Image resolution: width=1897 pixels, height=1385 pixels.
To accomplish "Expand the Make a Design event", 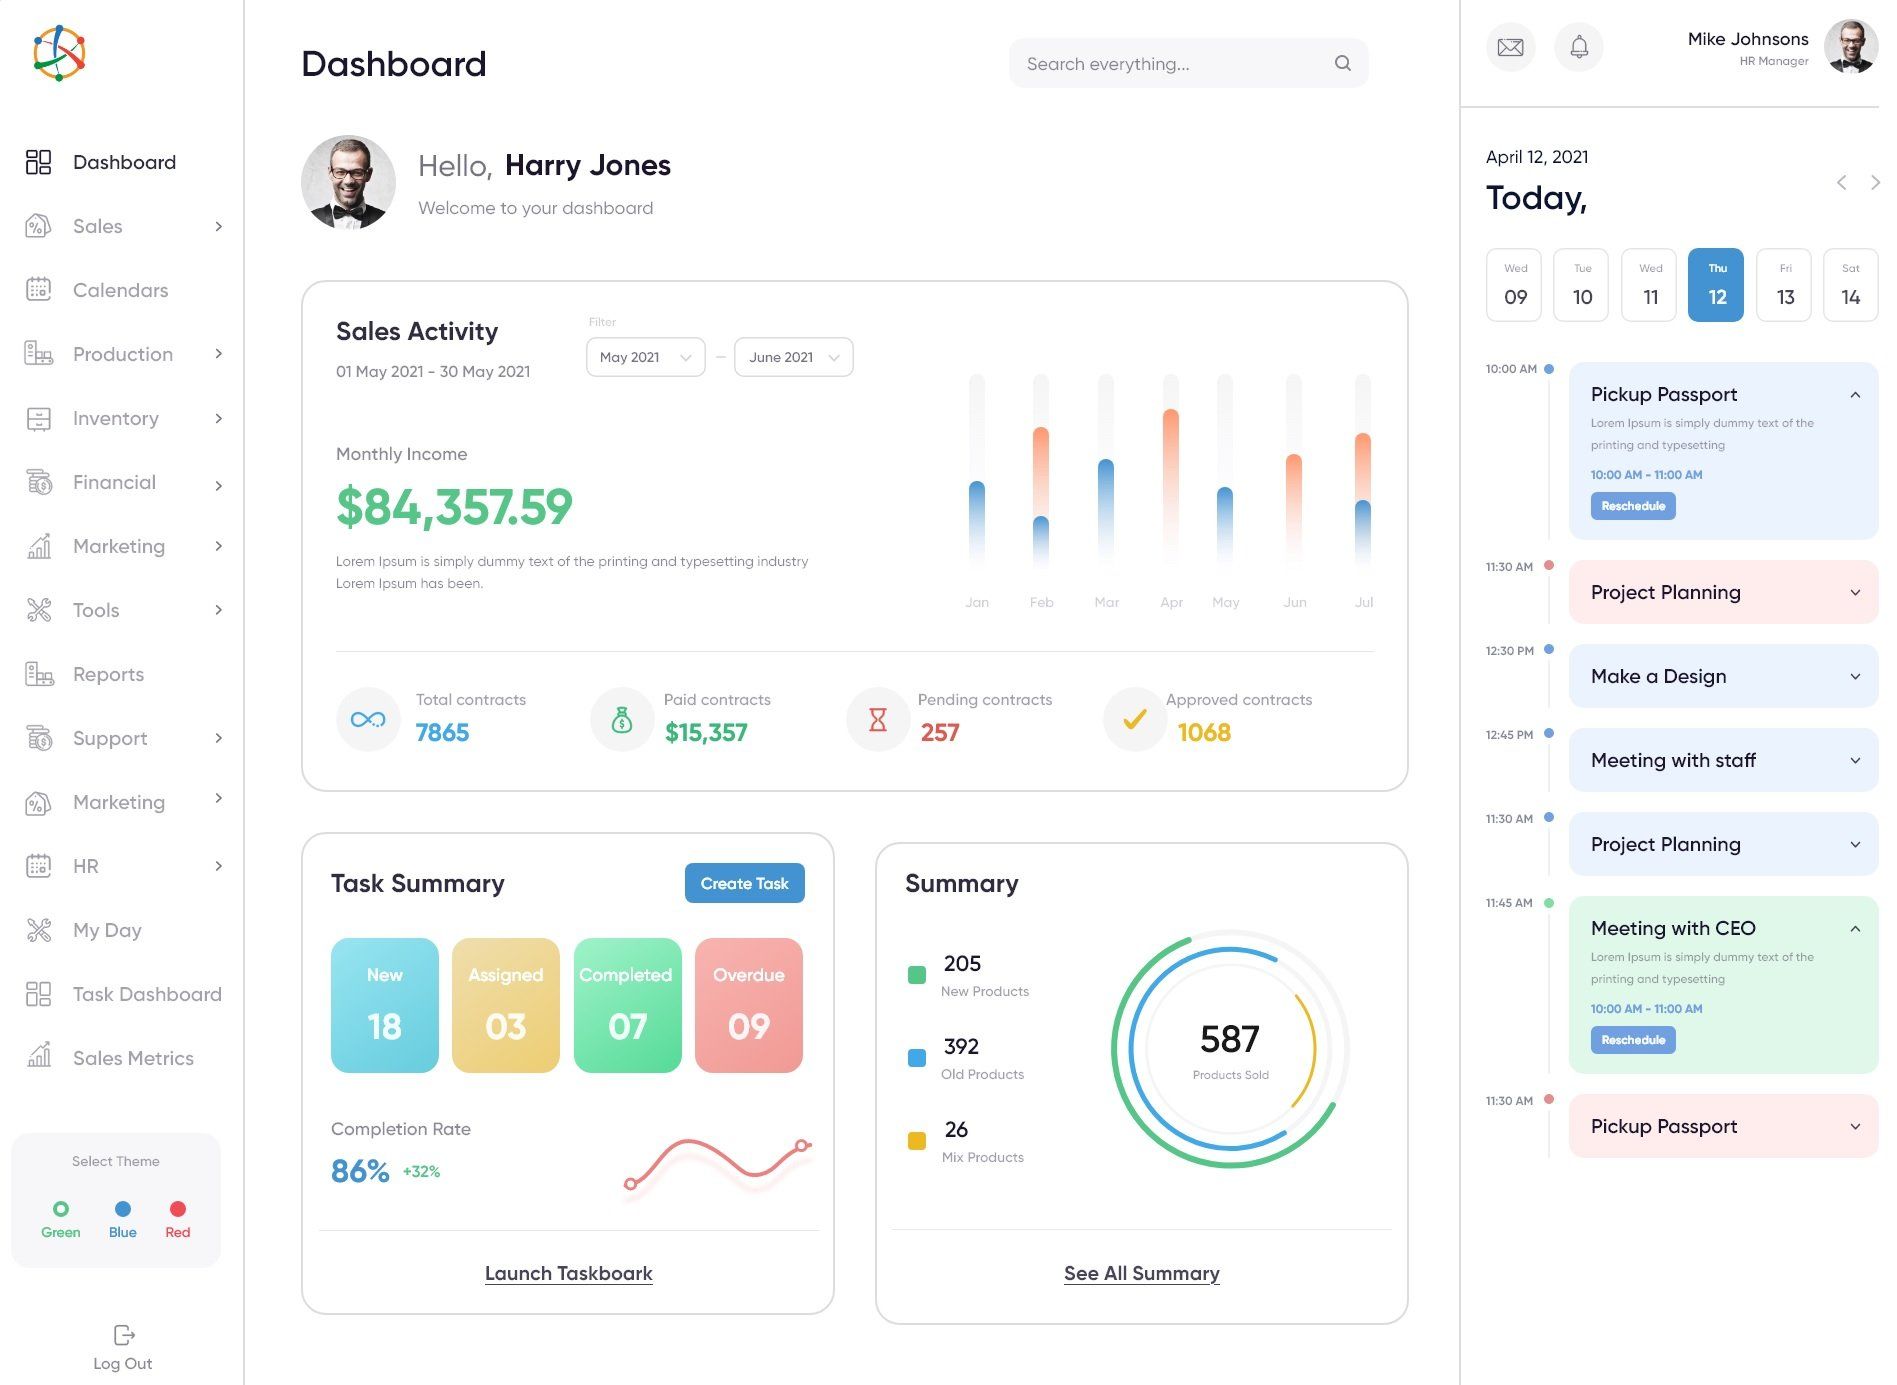I will [1855, 677].
